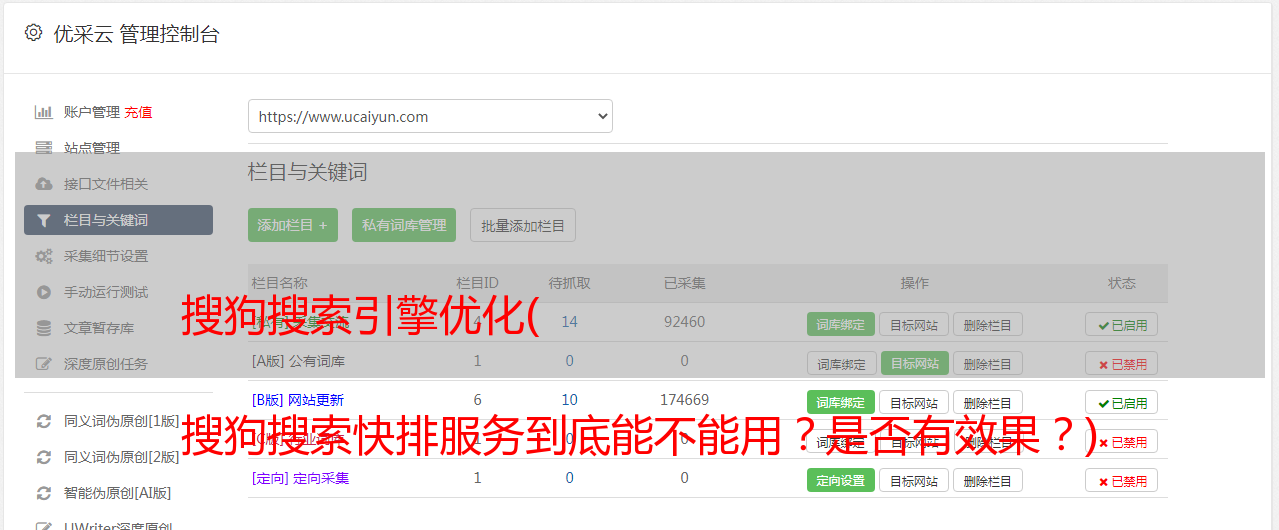
Task: Open the [A版] 公有词库 column link
Action: tap(298, 361)
